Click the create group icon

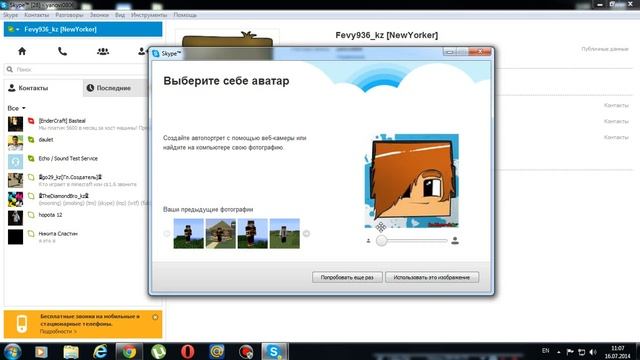click(103, 51)
